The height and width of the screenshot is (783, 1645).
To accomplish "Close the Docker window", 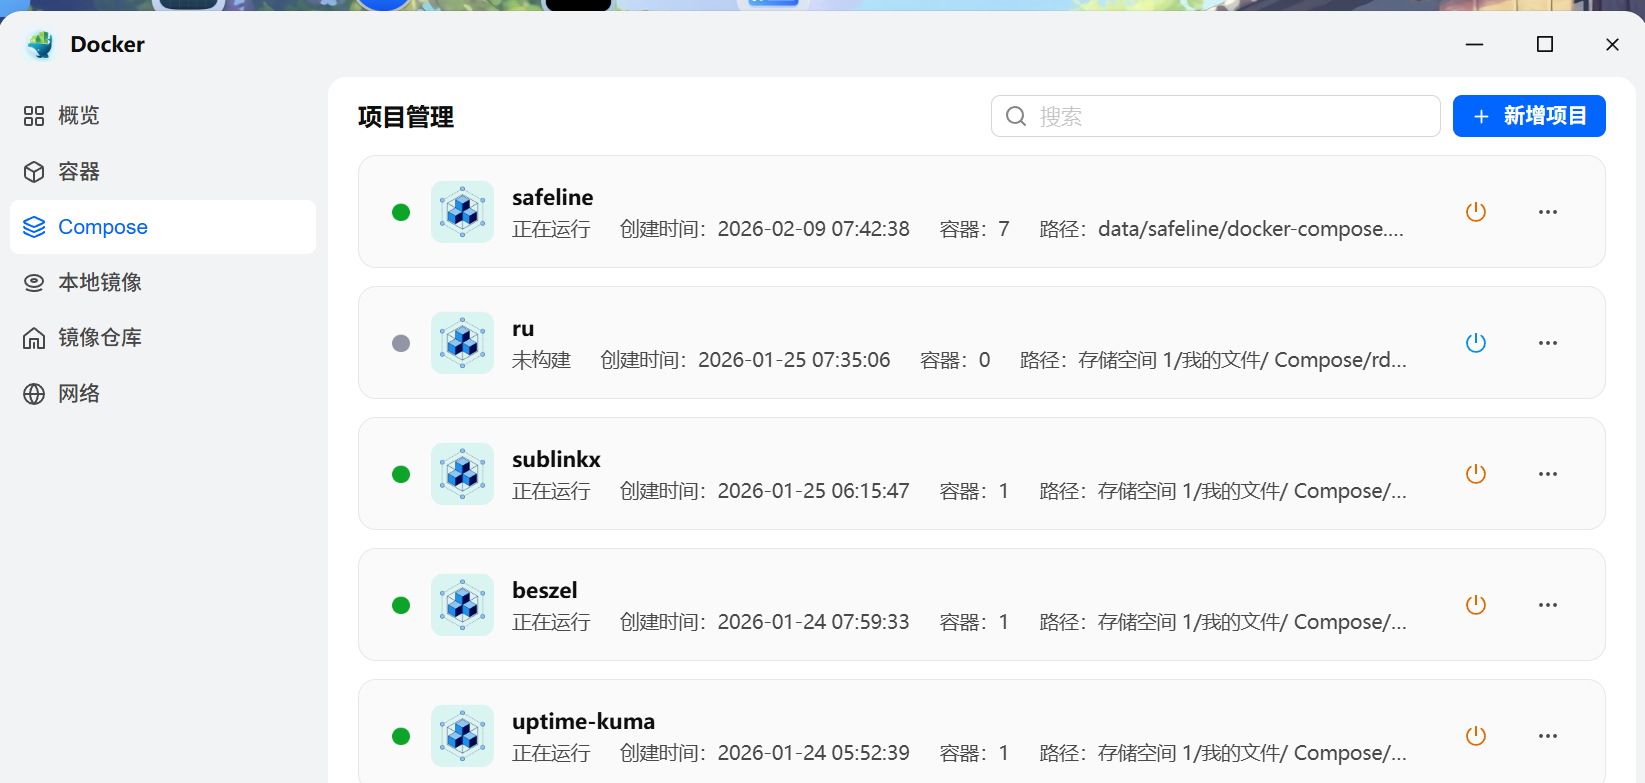I will click(1612, 44).
